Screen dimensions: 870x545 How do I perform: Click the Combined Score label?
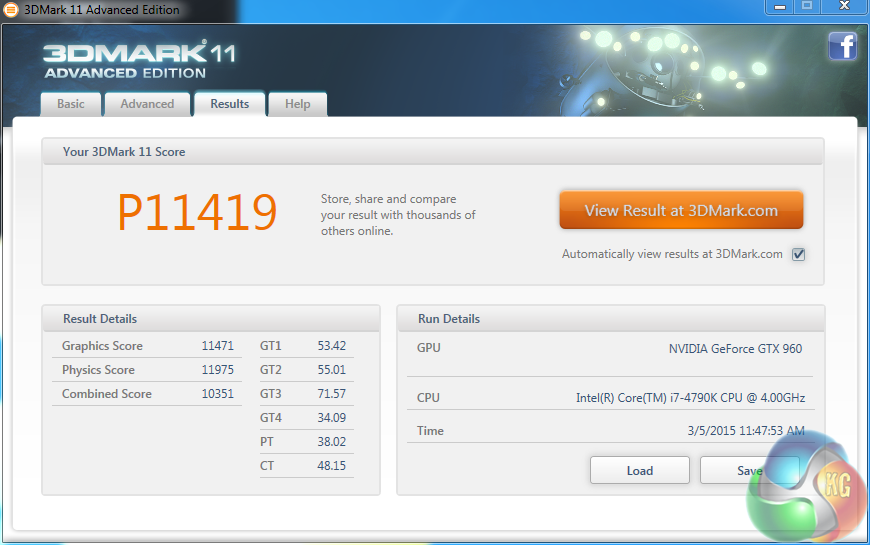click(x=107, y=393)
